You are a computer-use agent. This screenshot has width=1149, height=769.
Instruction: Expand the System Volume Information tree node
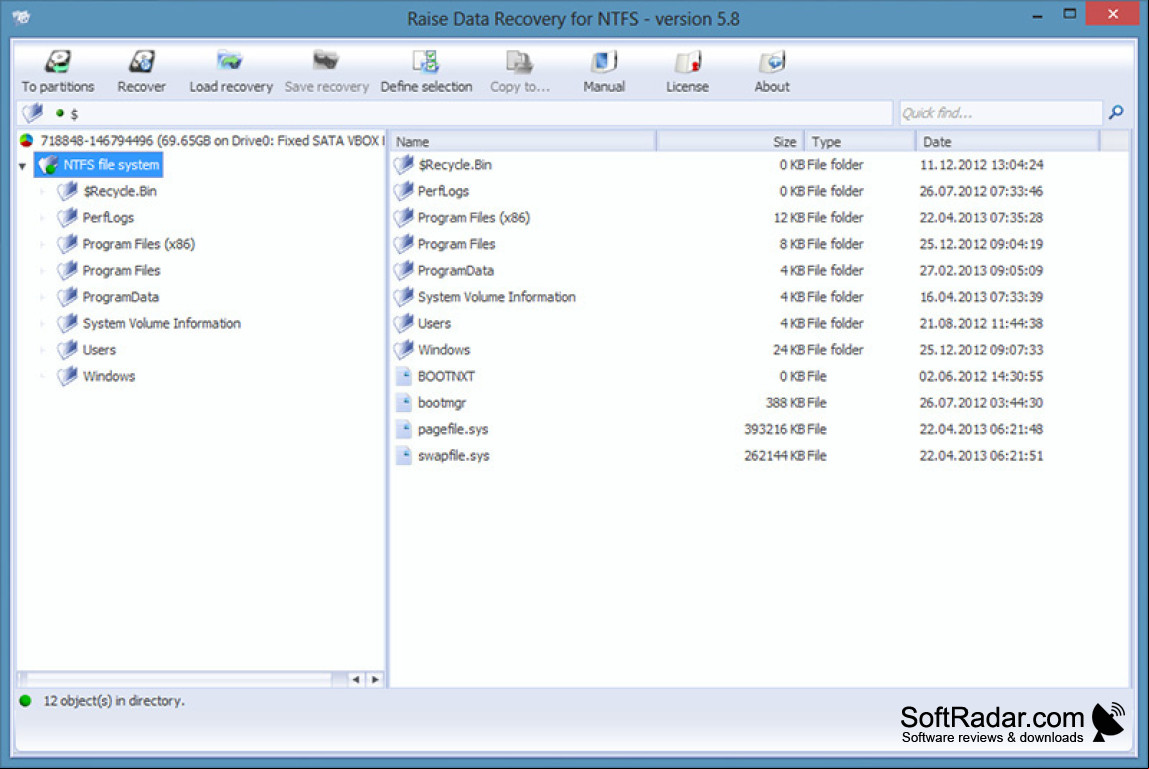click(43, 324)
